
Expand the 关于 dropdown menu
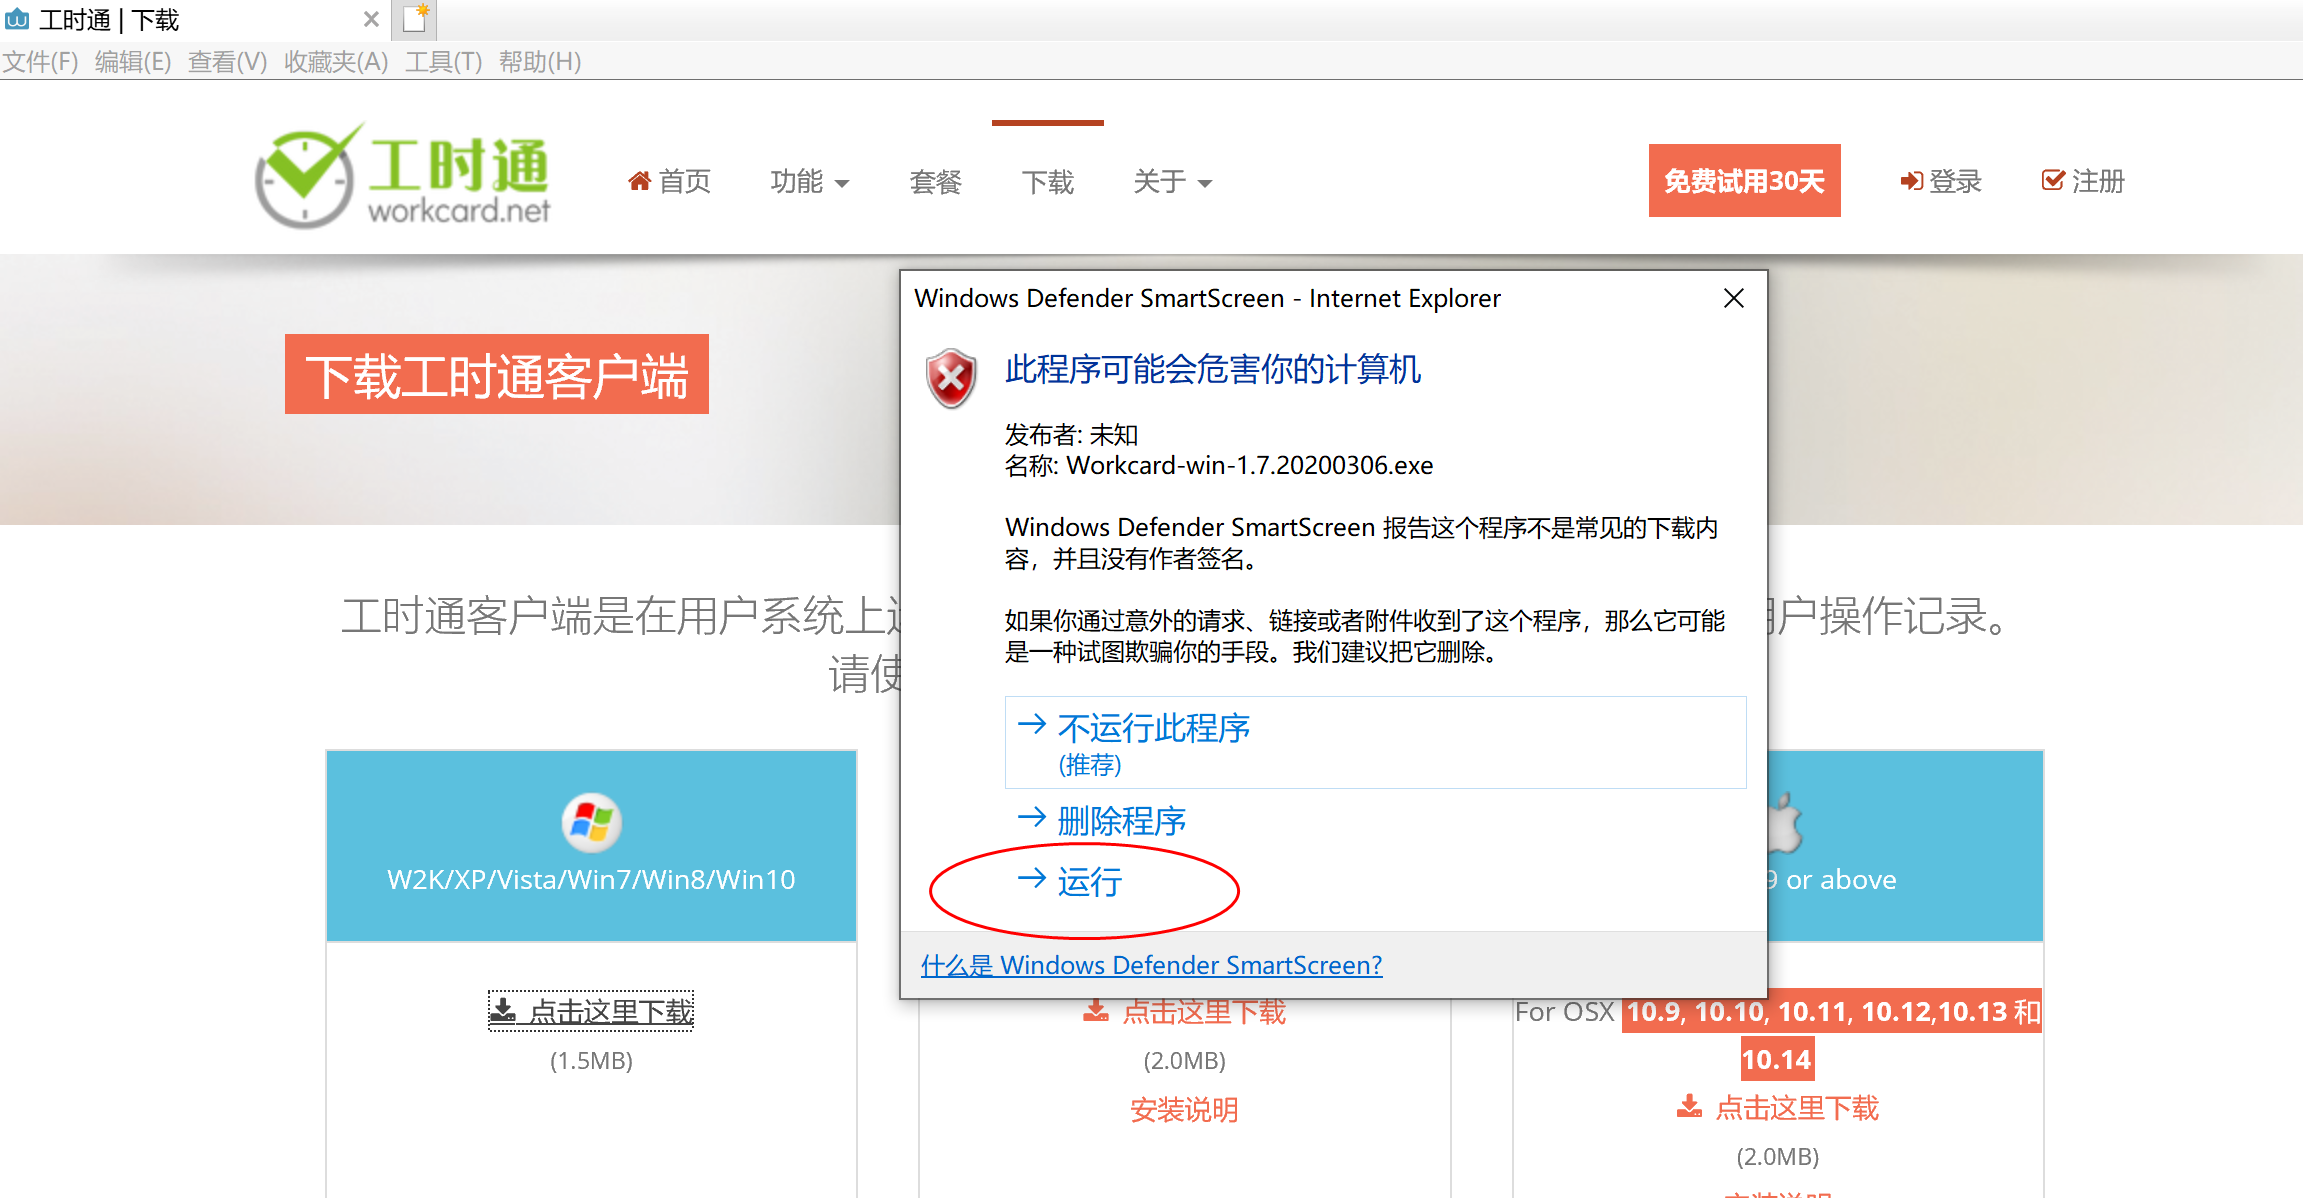1172,181
